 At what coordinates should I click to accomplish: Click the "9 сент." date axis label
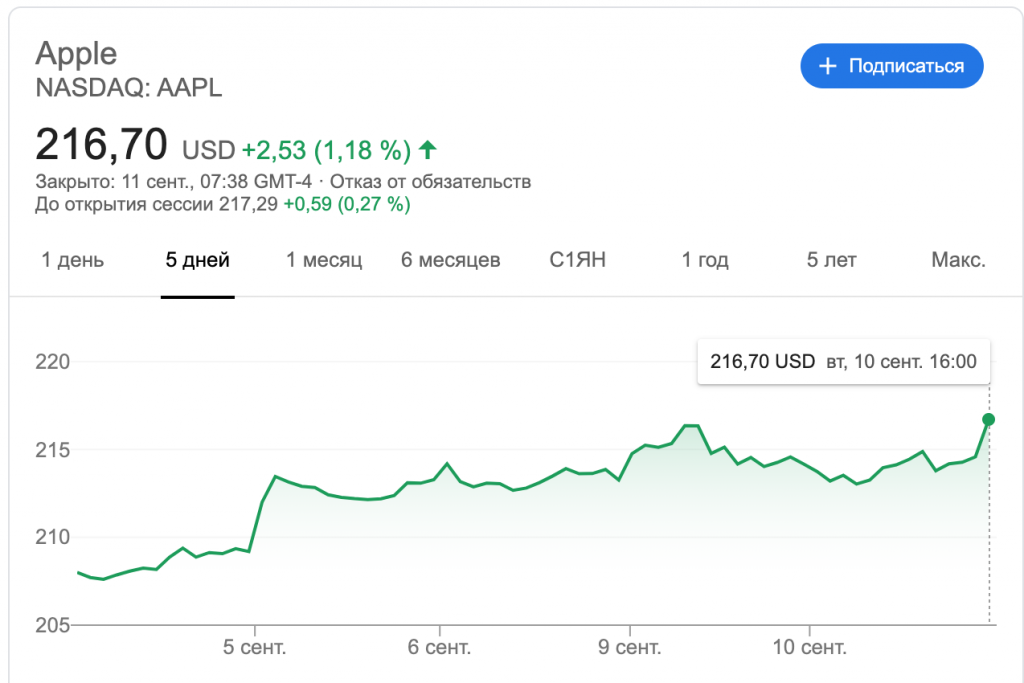(x=629, y=647)
